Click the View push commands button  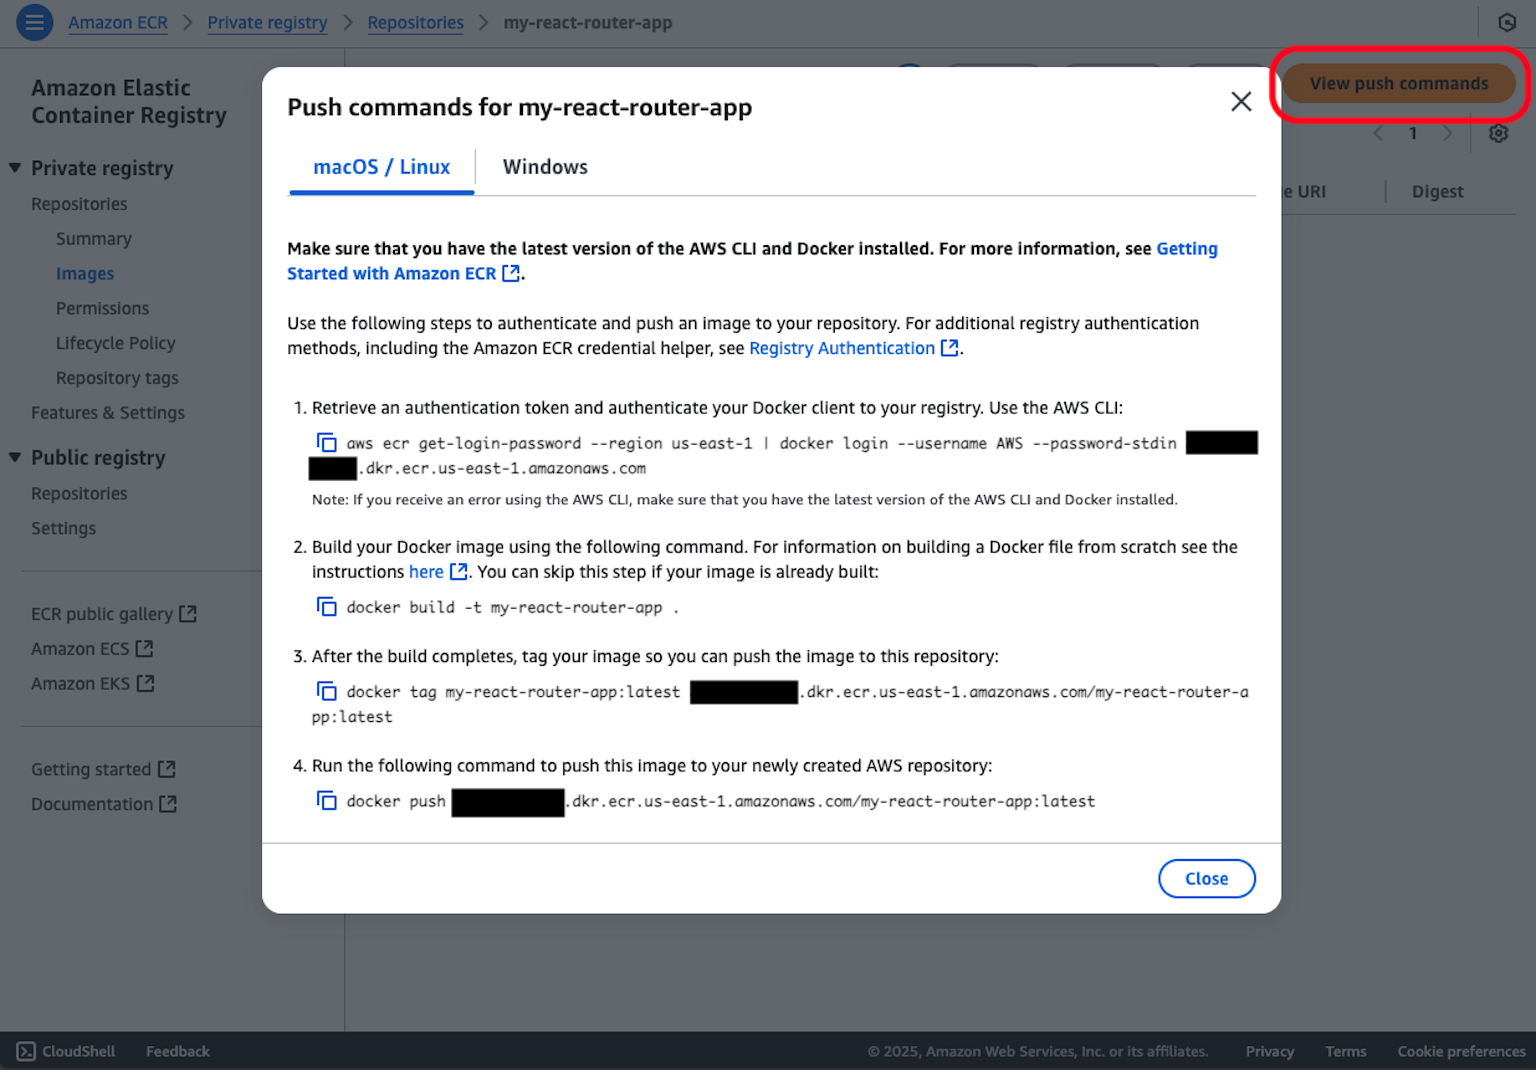tap(1398, 83)
